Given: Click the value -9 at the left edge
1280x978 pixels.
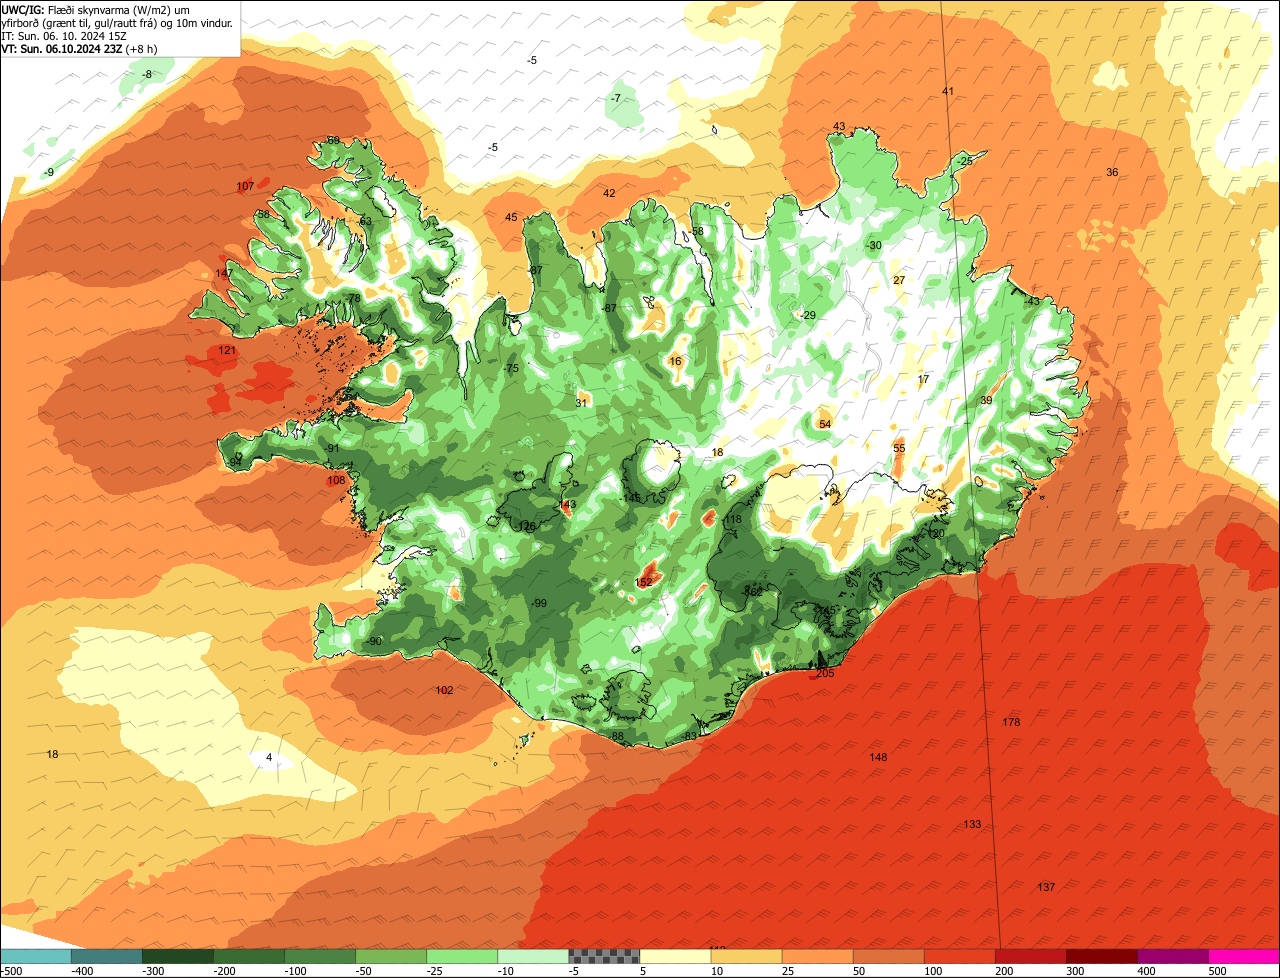Looking at the screenshot, I should click(x=48, y=172).
